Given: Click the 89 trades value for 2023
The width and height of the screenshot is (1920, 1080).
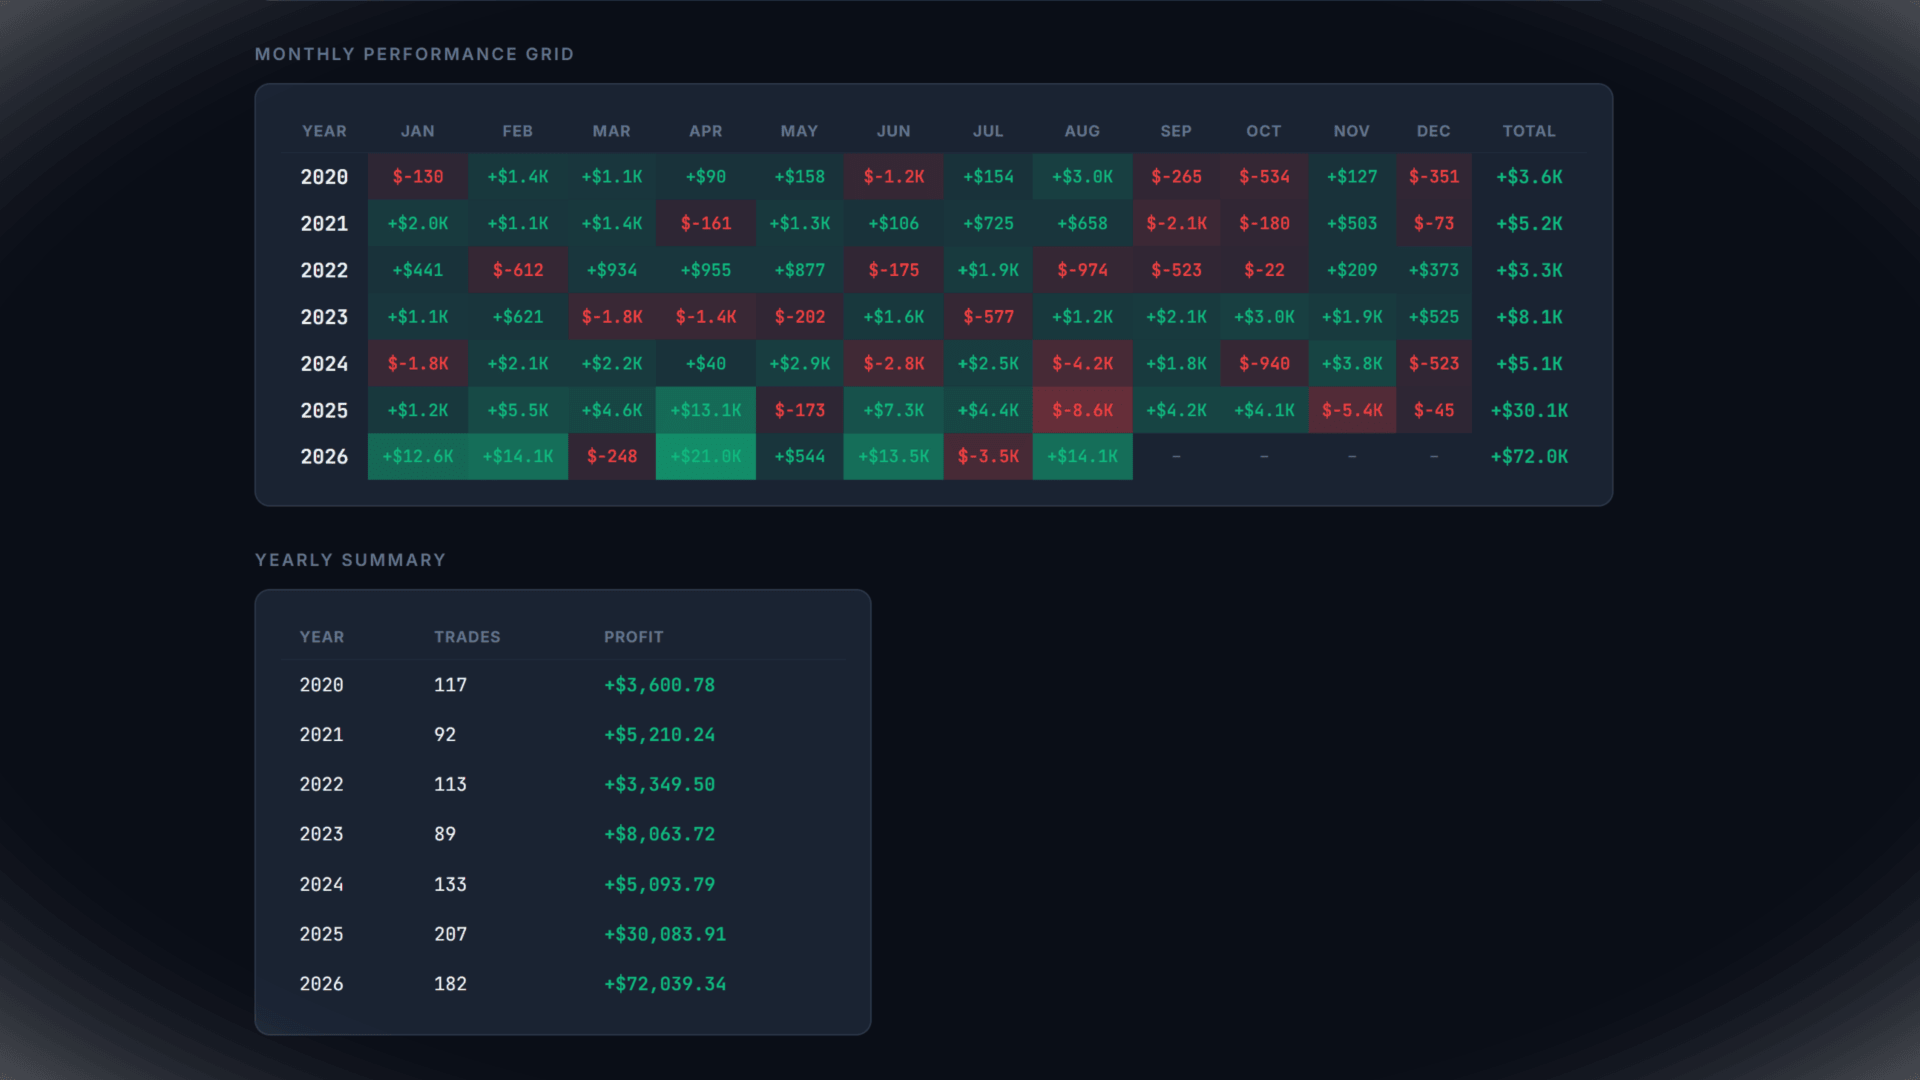Looking at the screenshot, I should tap(445, 834).
